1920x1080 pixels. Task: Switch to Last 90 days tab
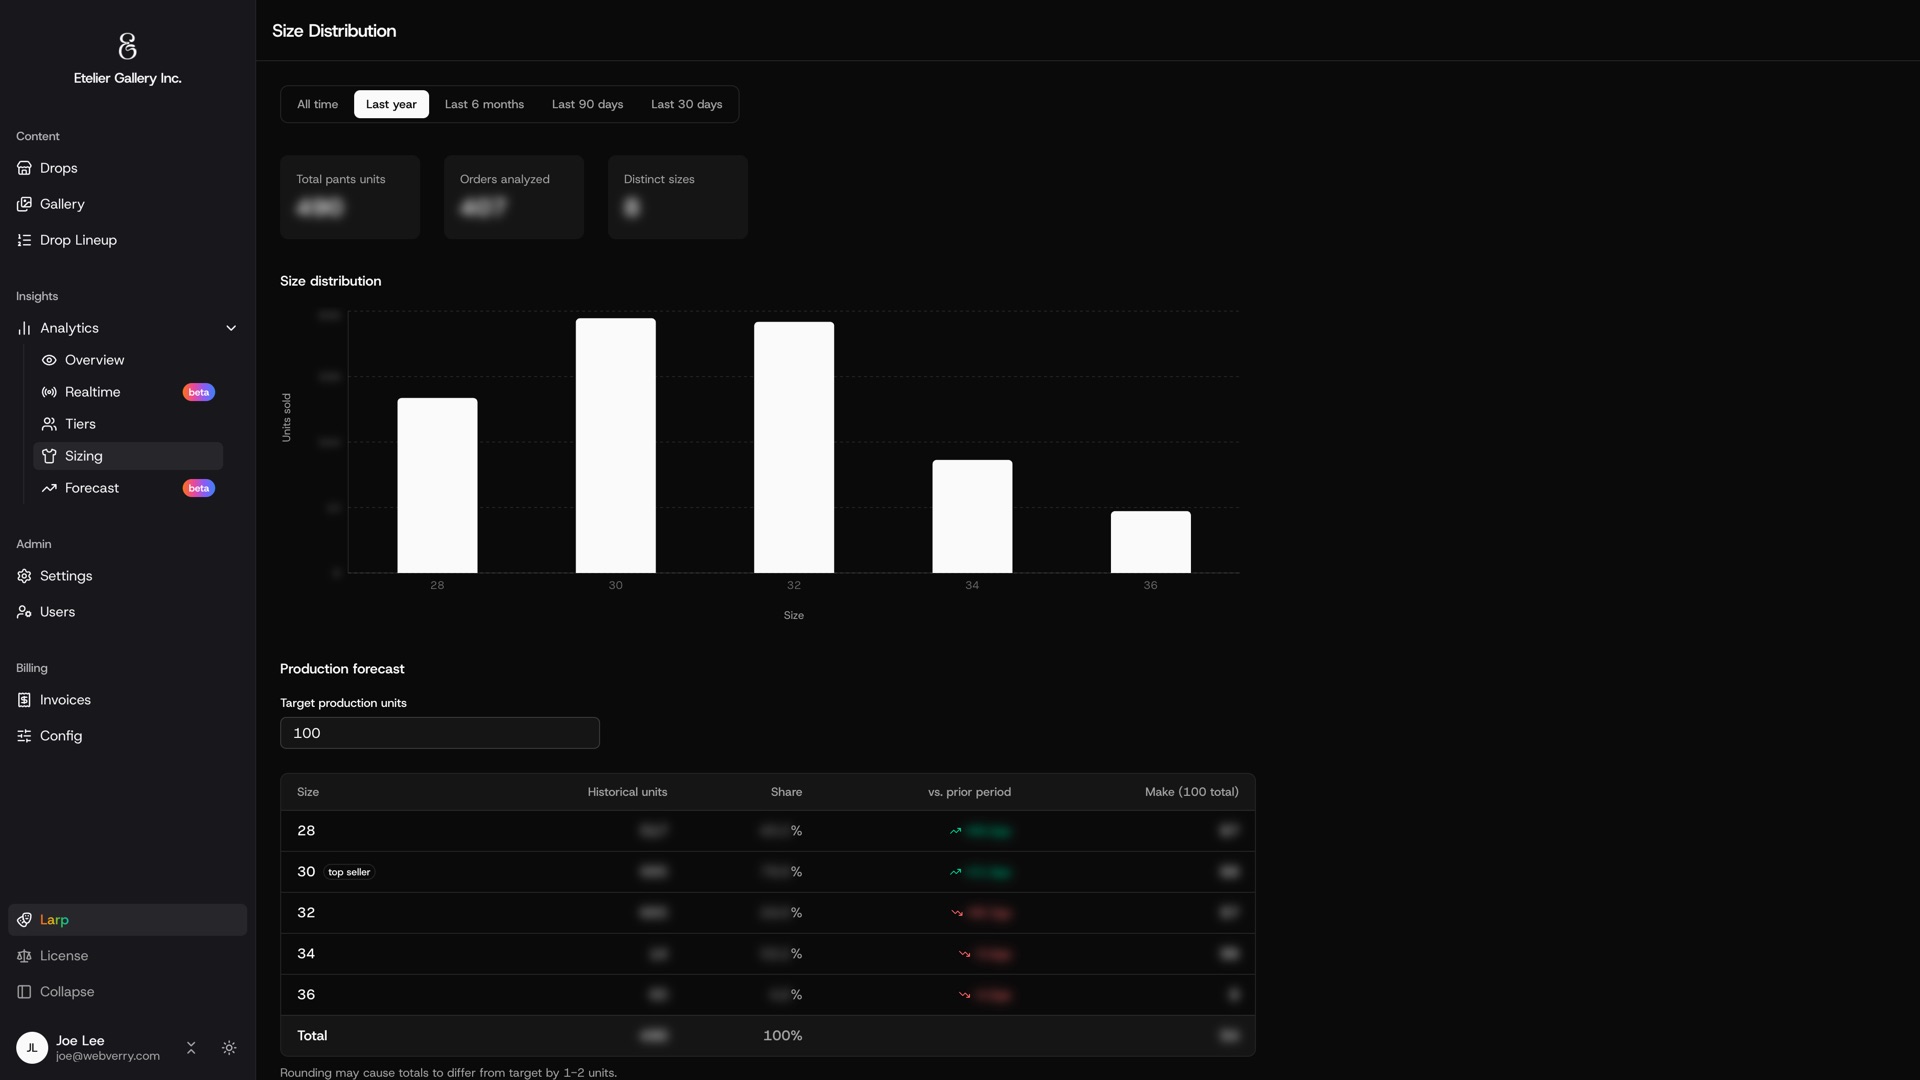(587, 104)
